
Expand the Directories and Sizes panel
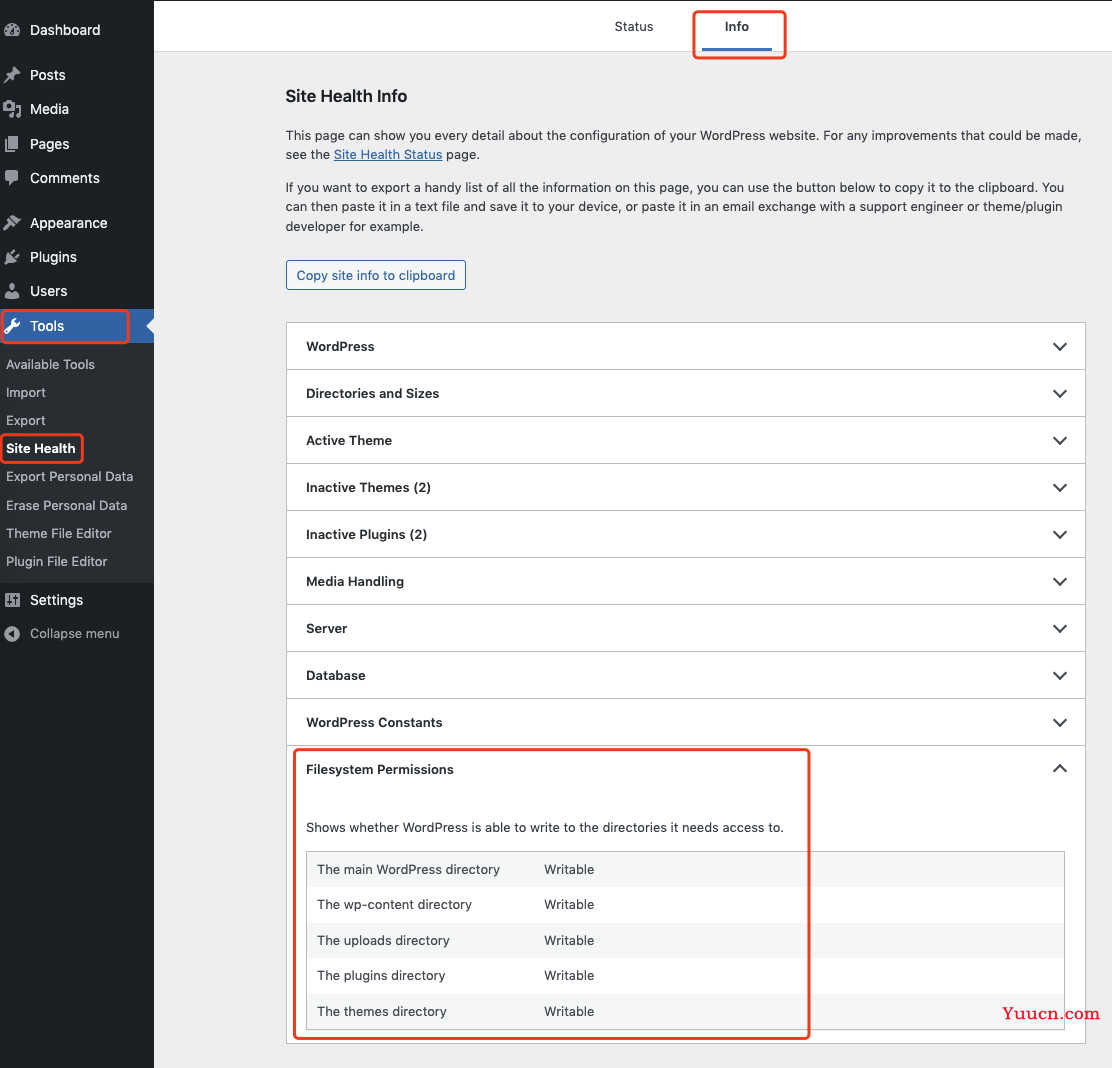tap(1060, 394)
